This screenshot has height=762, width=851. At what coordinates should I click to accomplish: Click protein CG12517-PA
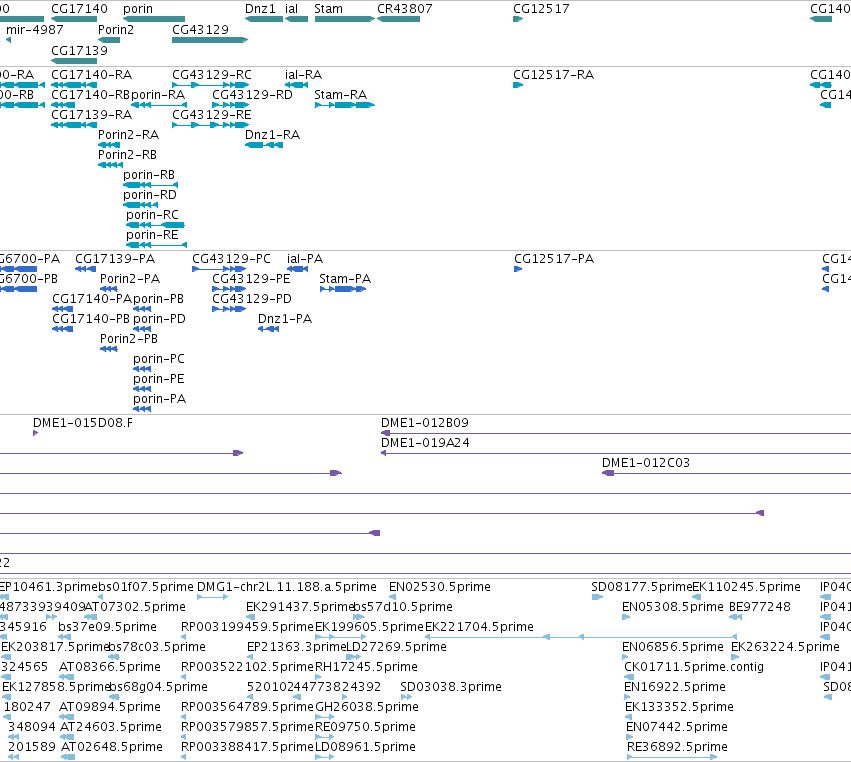518,269
